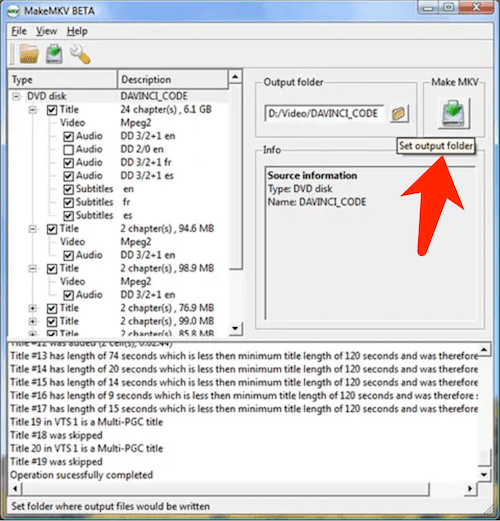This screenshot has width=500, height=521.
Task: Open the View menu
Action: [x=47, y=31]
